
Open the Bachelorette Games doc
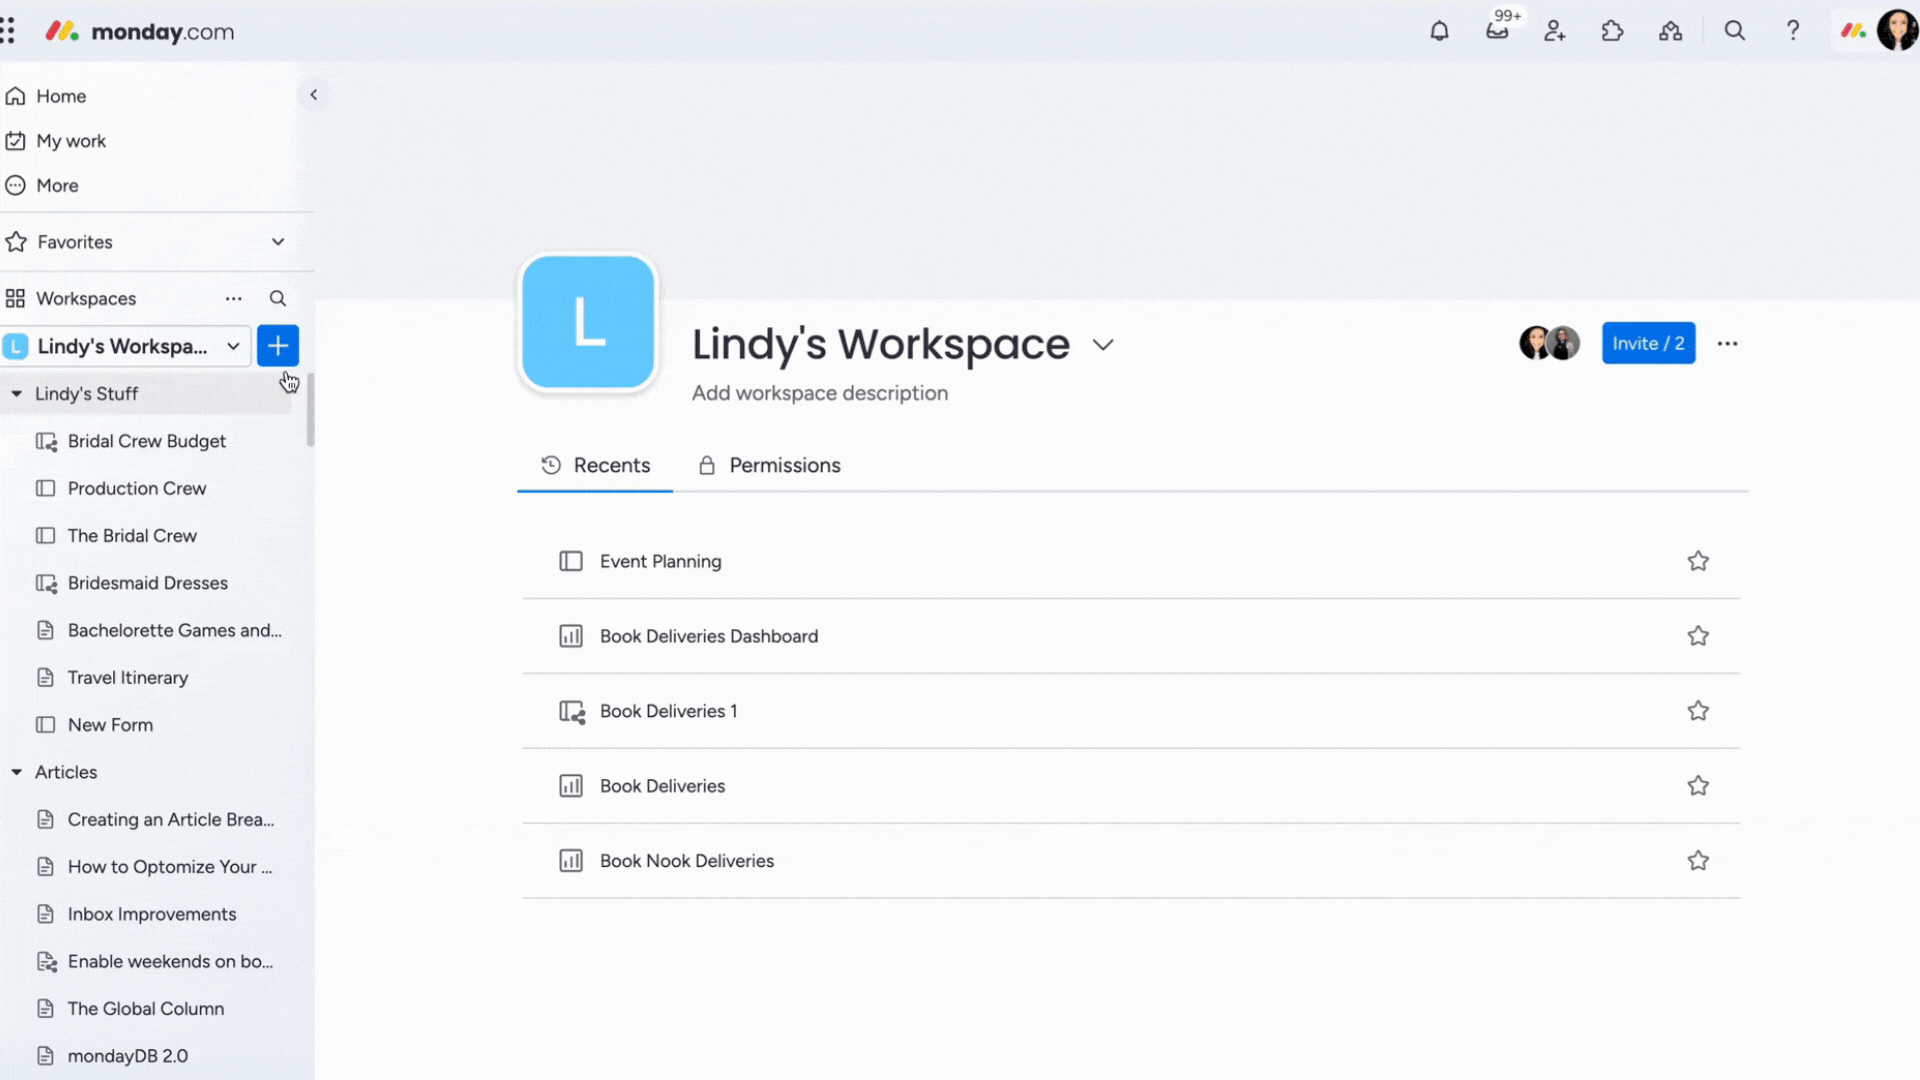175,630
